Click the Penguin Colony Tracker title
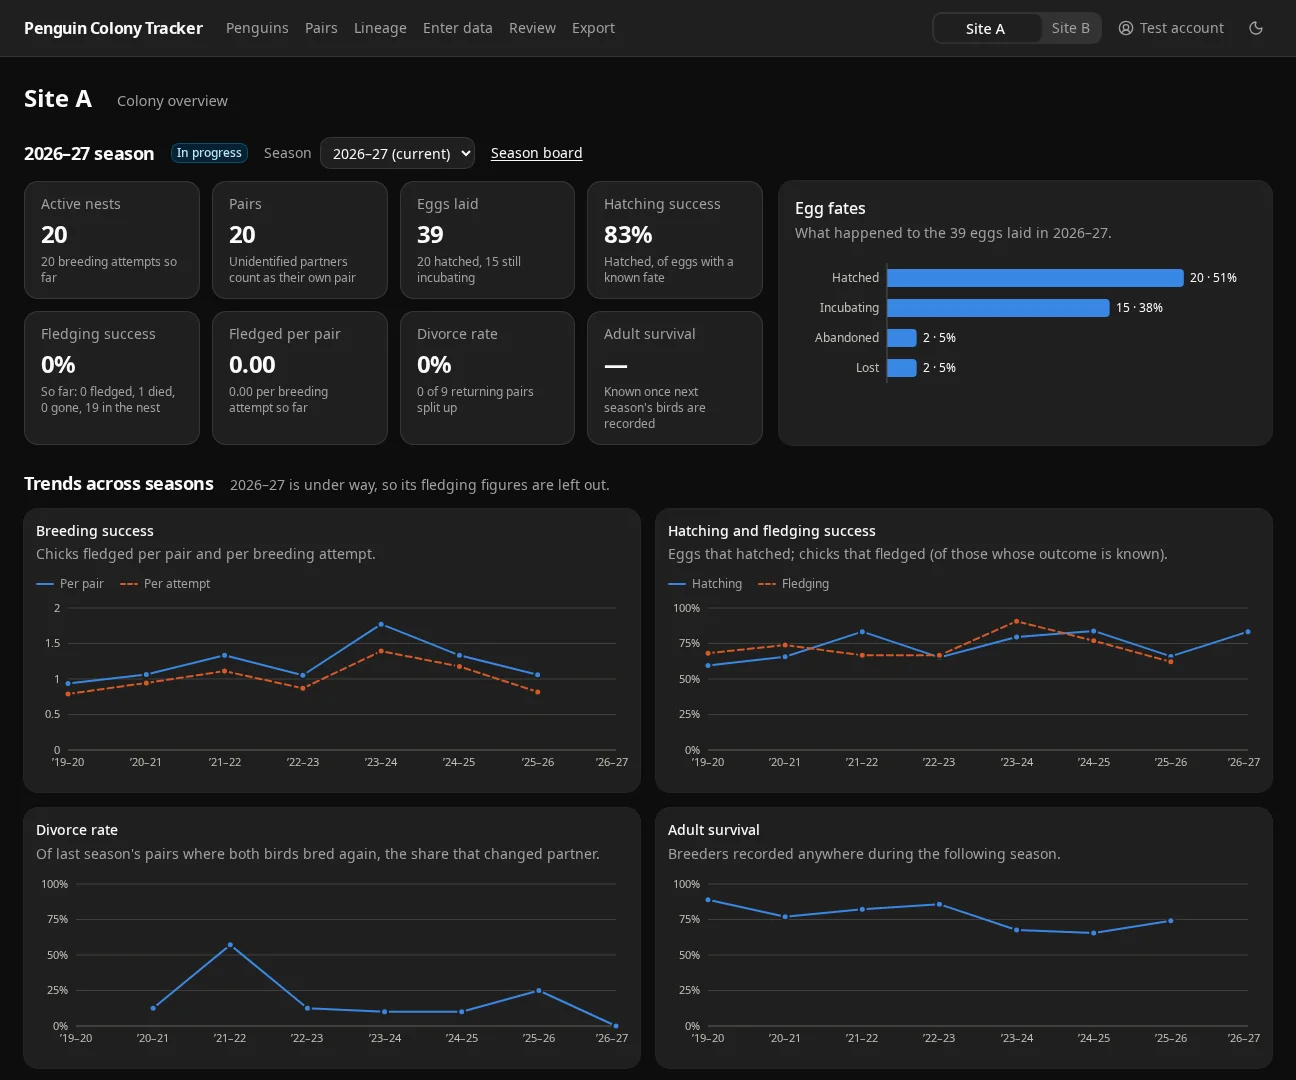Viewport: 1296px width, 1080px height. (x=113, y=28)
